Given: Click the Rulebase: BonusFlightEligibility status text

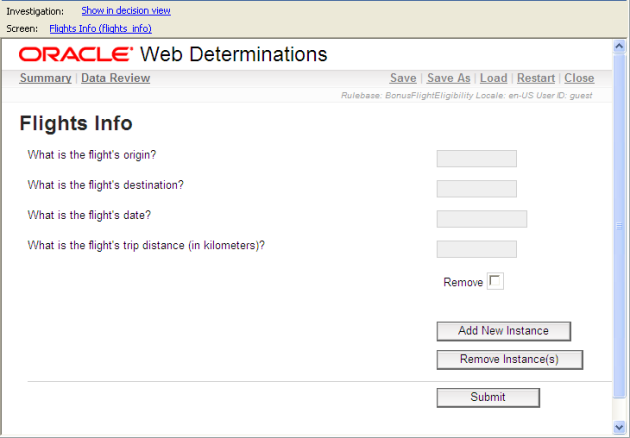Looking at the screenshot, I should tap(466, 96).
